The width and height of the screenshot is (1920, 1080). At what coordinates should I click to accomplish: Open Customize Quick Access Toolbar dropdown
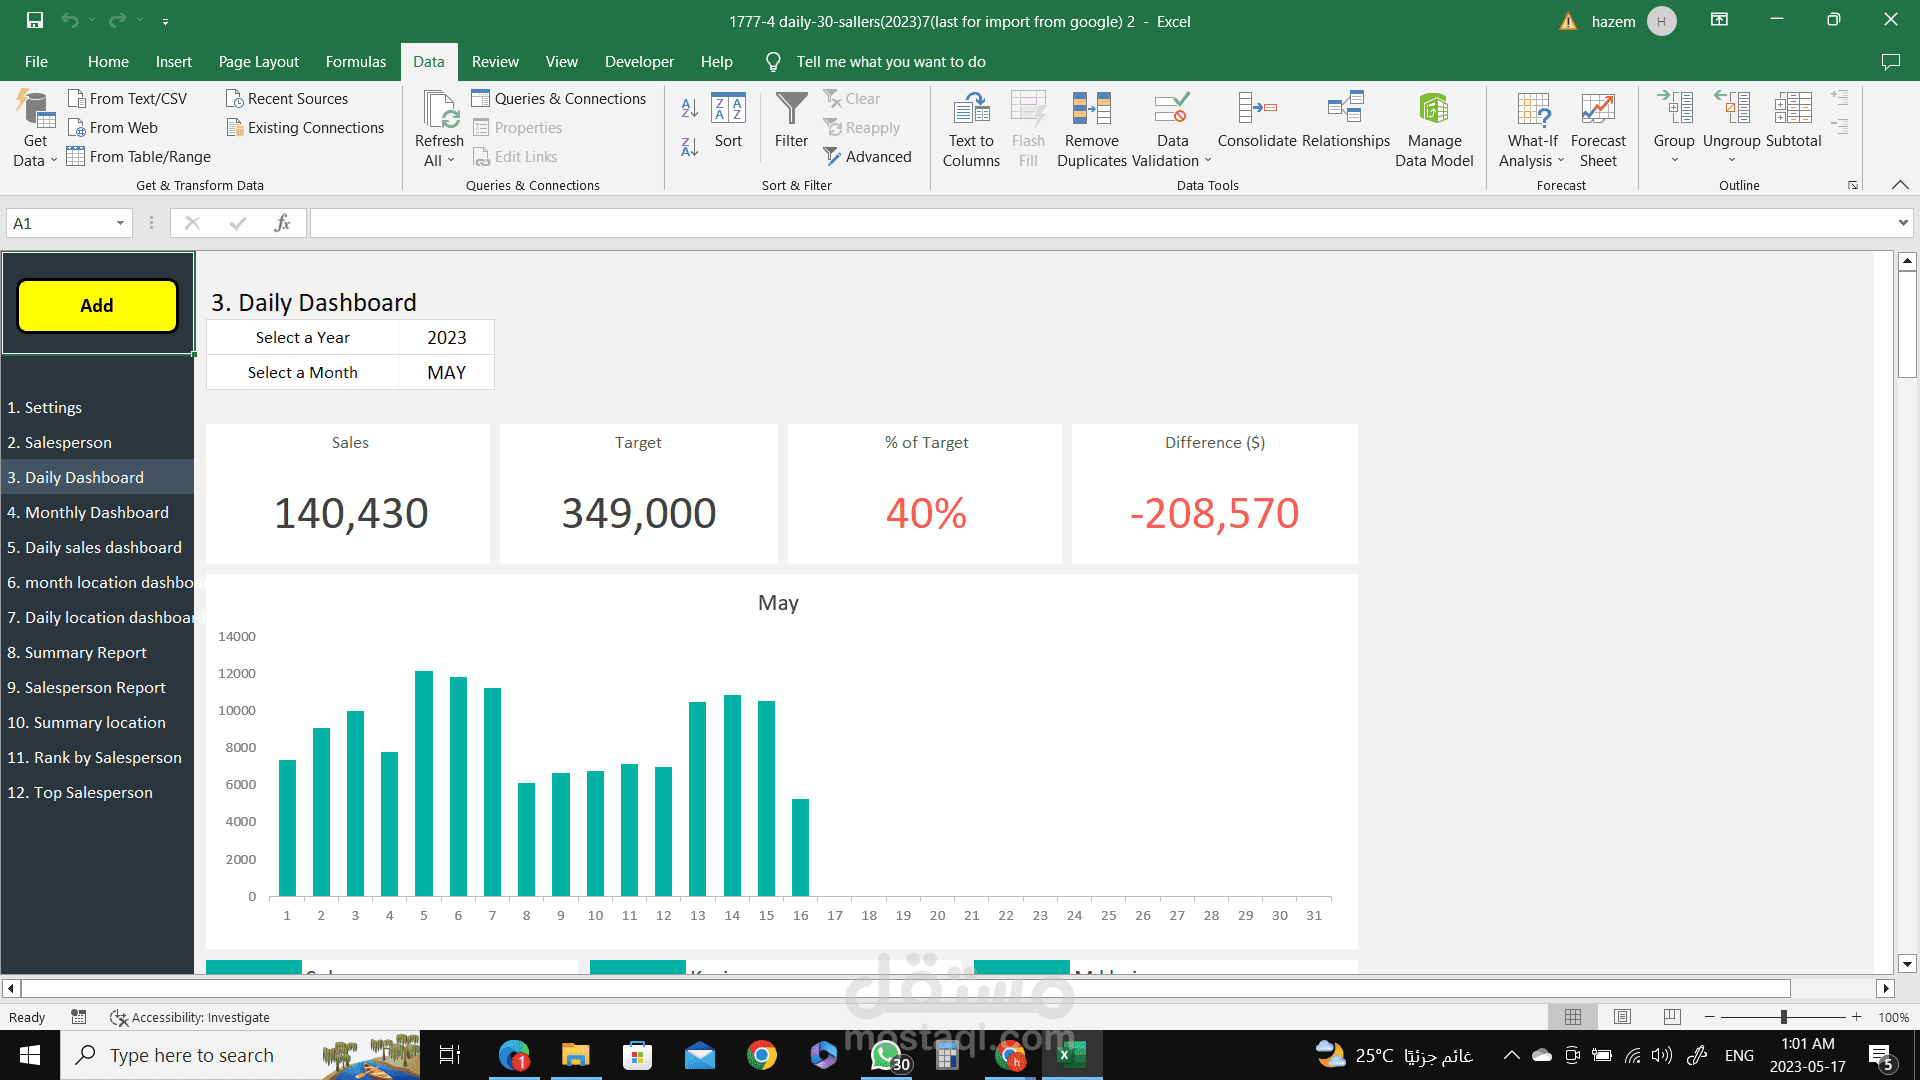click(x=165, y=21)
